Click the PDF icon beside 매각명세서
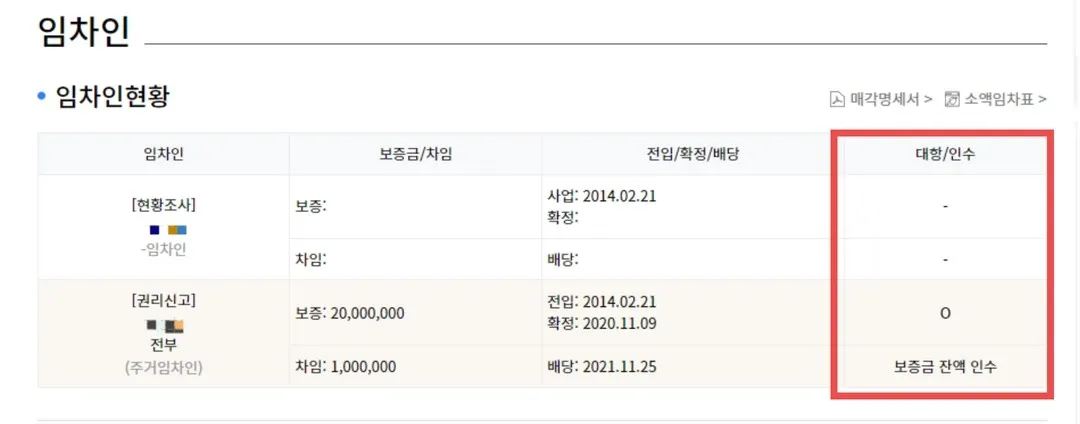Viewport: 1080px width, 424px height. (x=836, y=99)
